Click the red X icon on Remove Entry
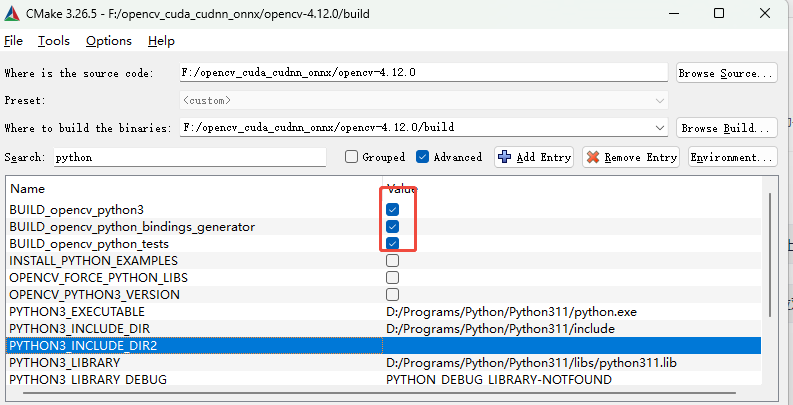The image size is (793, 405). [x=592, y=157]
